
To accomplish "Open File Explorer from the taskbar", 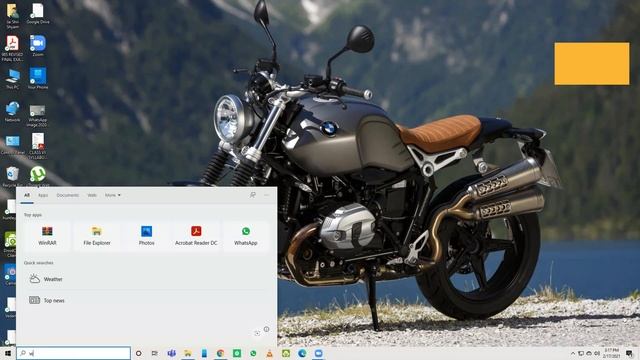I will (x=188, y=353).
